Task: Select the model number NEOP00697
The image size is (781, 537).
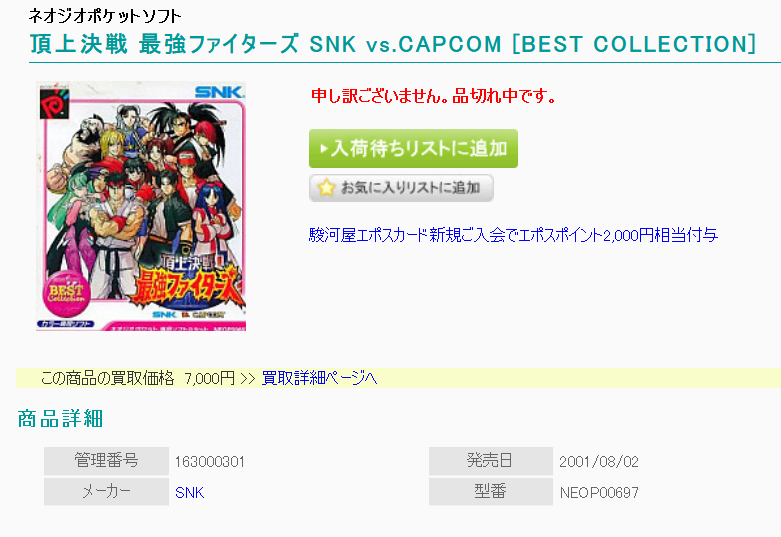Action: 599,493
